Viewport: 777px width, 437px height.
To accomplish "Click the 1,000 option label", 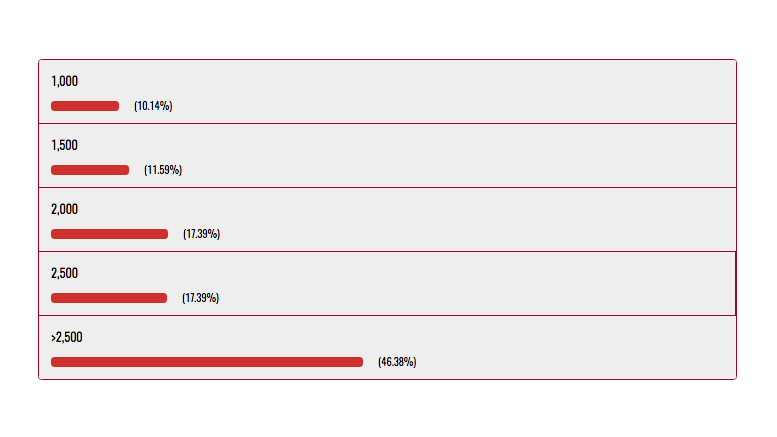I will (x=64, y=81).
